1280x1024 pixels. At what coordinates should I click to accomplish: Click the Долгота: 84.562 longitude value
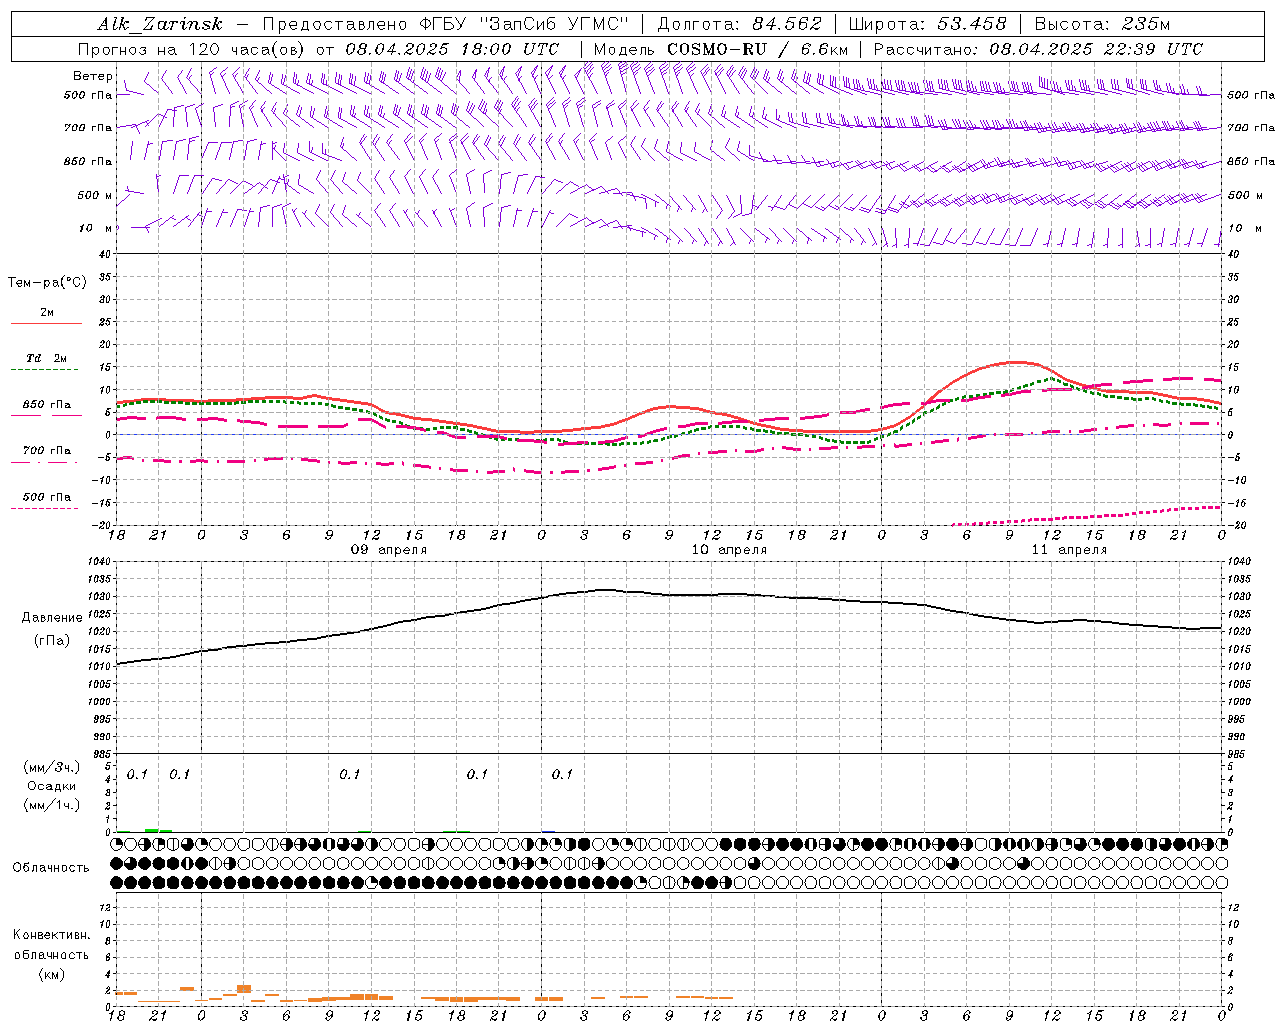coord(739,24)
